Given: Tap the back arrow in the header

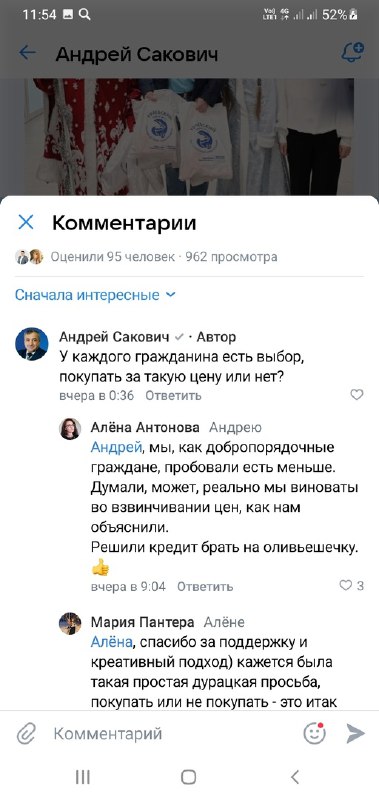Looking at the screenshot, I should tap(27, 53).
